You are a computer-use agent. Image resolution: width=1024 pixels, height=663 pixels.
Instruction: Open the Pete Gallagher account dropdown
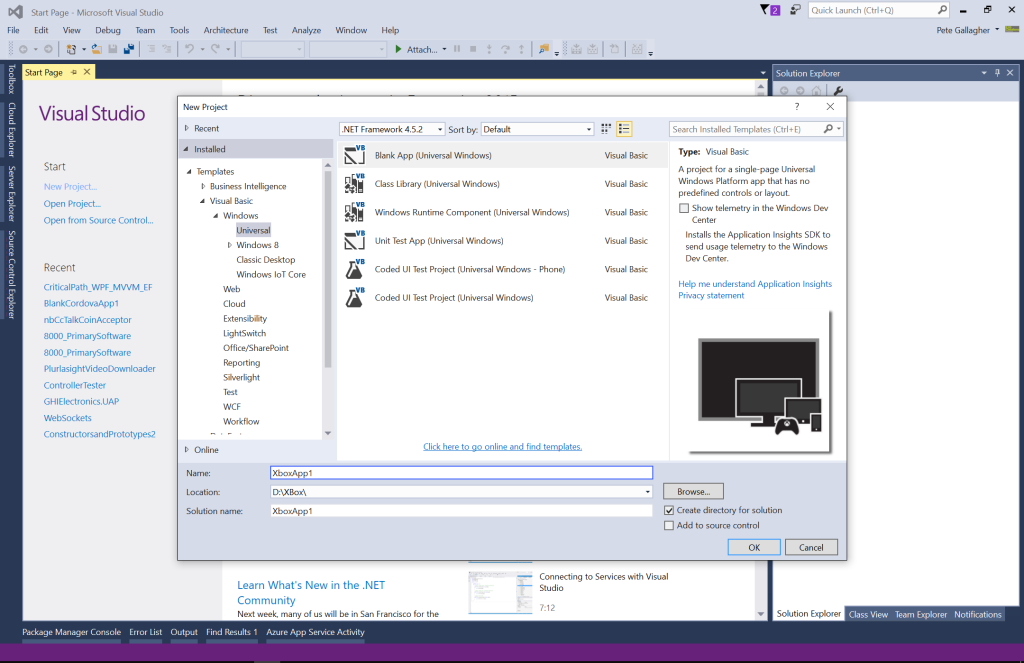[x=997, y=30]
